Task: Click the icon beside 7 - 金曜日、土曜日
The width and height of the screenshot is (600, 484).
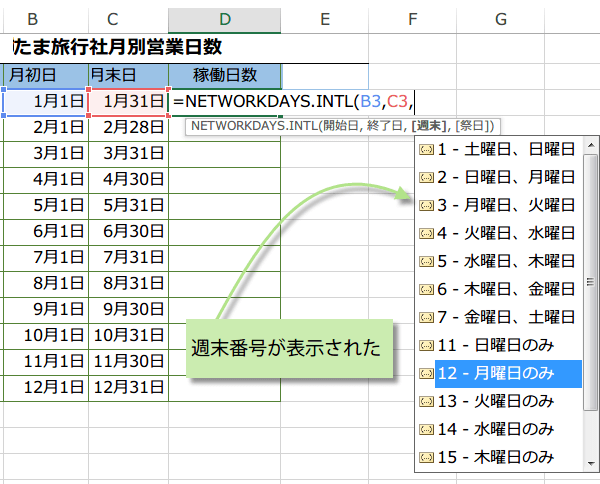Action: 426,317
